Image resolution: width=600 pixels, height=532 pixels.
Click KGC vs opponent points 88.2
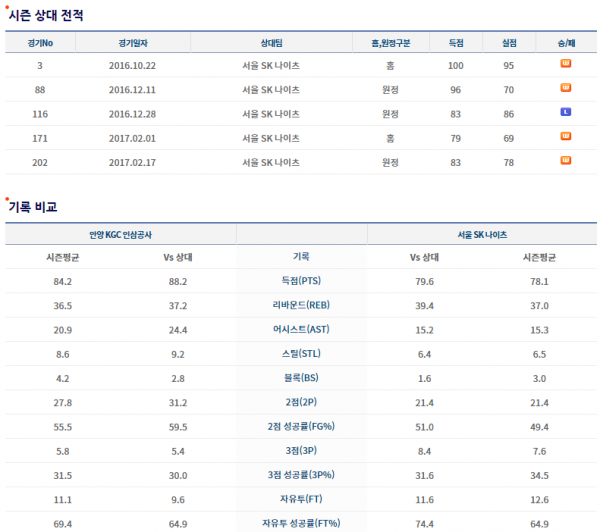(178, 282)
